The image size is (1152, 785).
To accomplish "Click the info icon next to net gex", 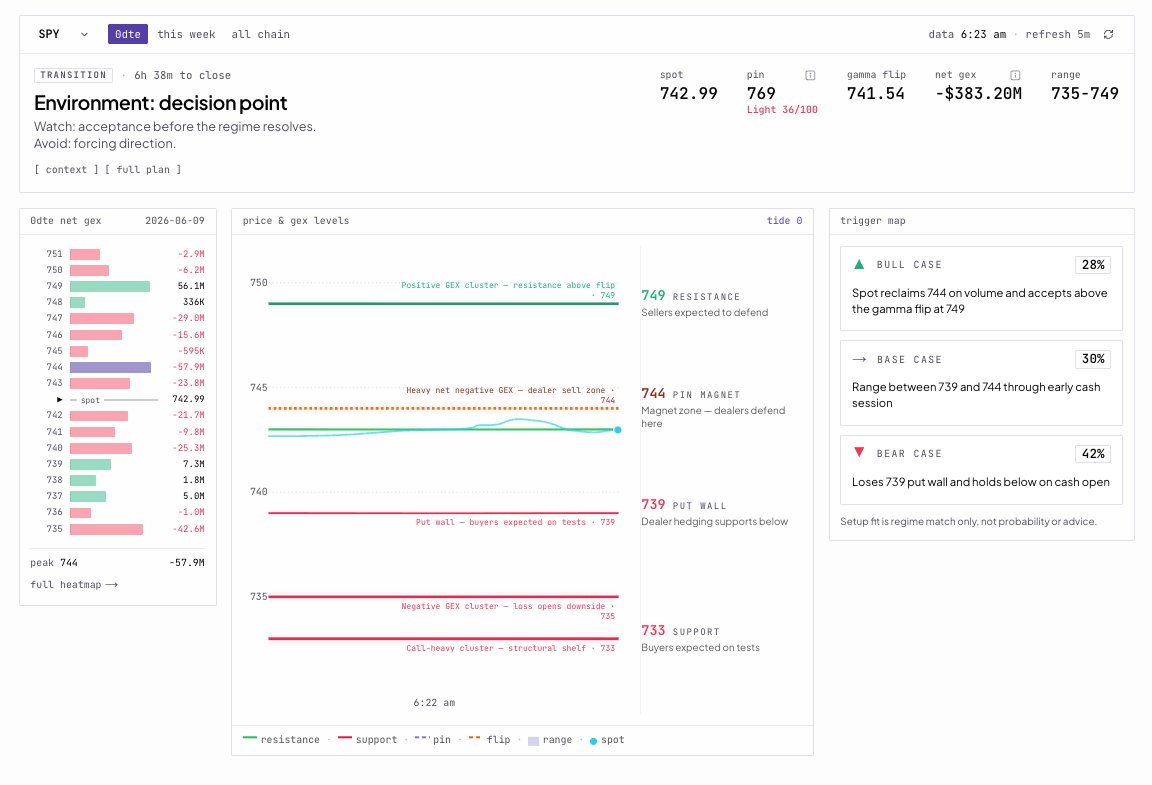I will [x=1015, y=75].
